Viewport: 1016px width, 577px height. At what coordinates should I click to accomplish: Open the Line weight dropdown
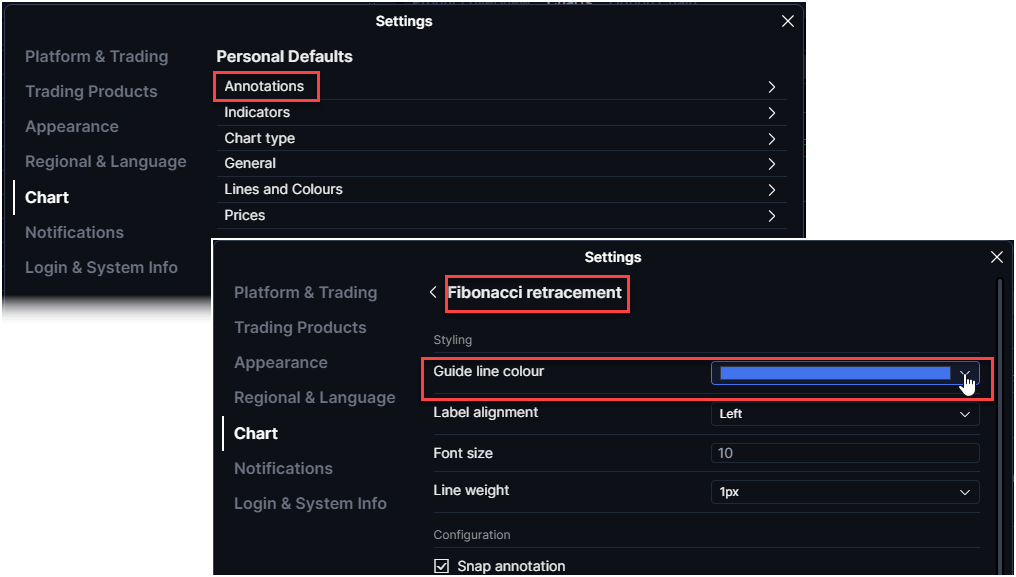[845, 491]
